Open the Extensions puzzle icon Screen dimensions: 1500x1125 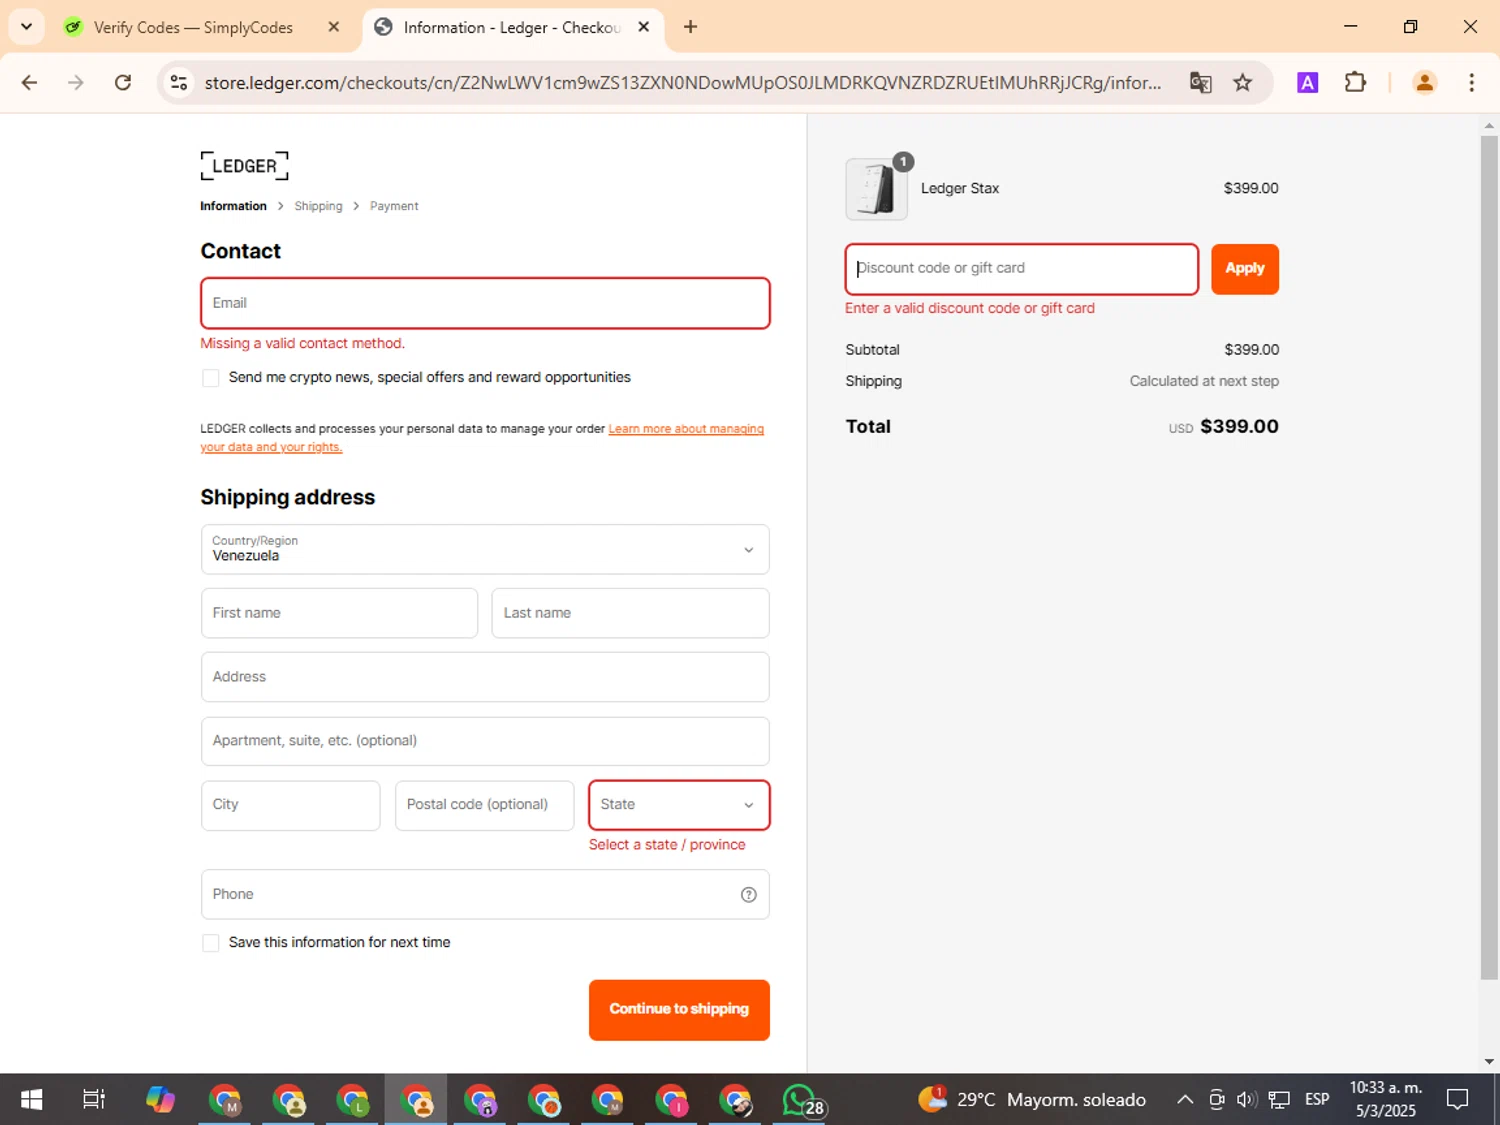(x=1355, y=83)
